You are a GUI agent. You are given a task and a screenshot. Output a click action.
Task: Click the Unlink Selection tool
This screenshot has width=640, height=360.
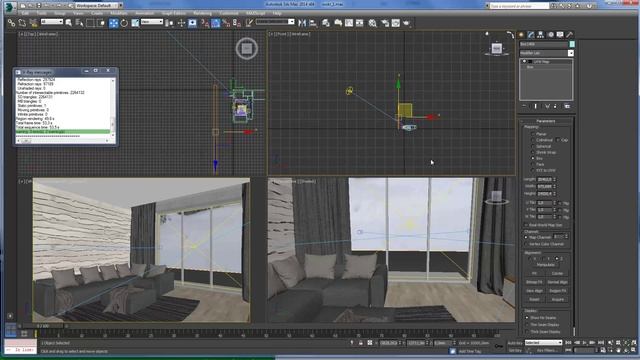(x=22, y=23)
